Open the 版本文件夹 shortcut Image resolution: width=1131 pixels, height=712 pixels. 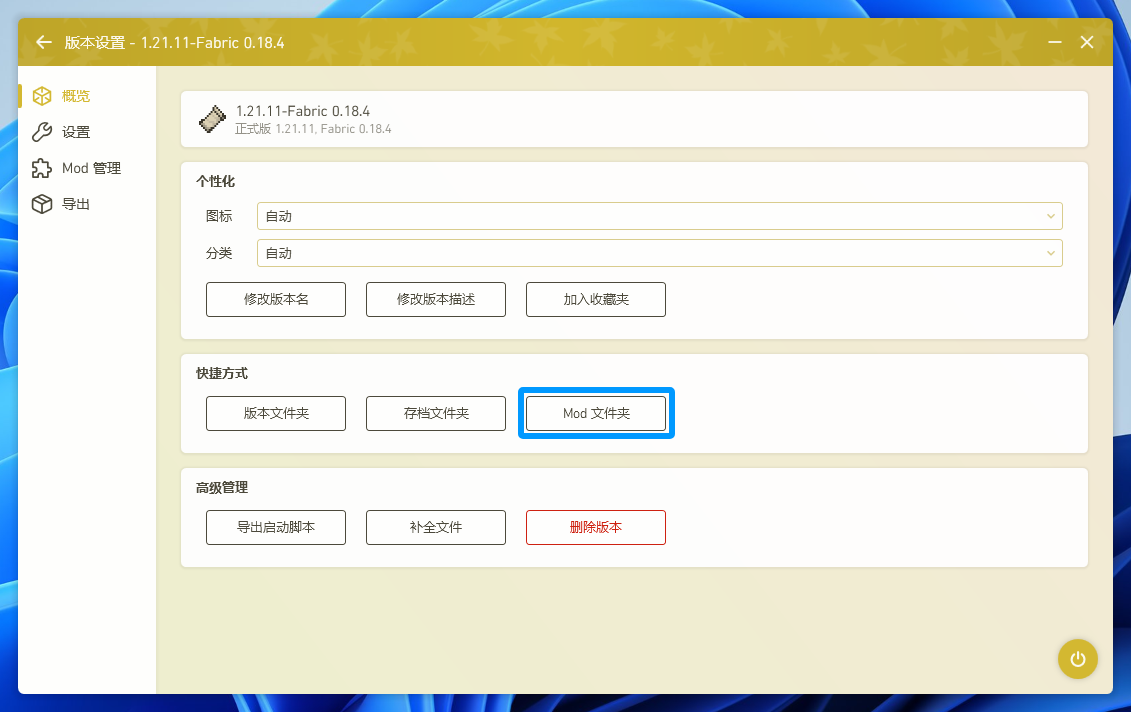(276, 413)
